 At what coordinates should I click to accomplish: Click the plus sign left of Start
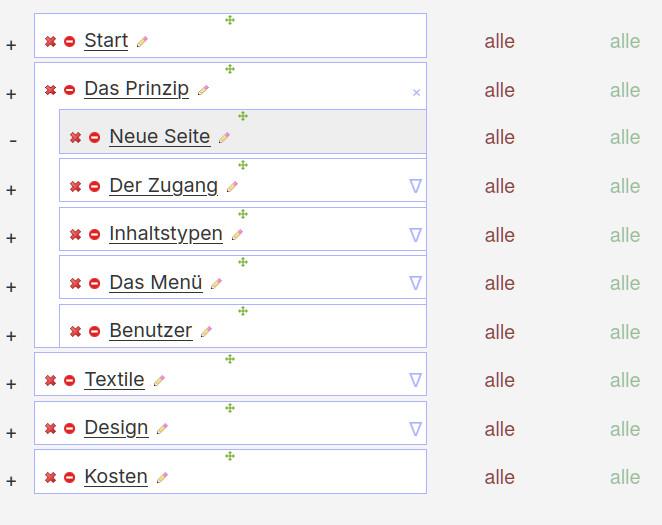(11, 45)
